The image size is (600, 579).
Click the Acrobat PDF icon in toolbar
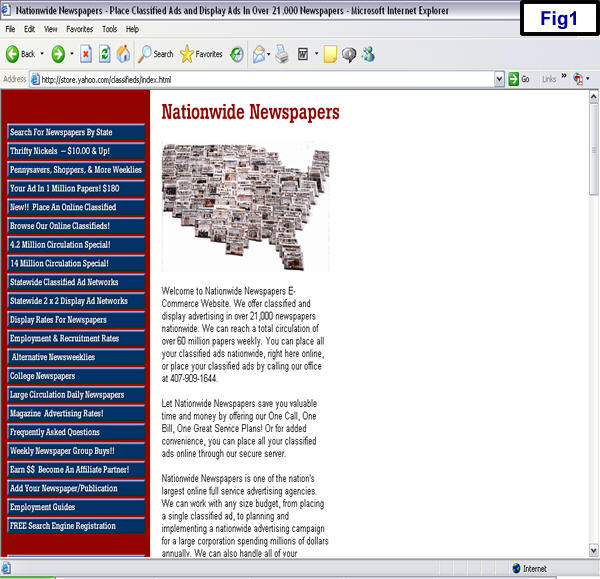[578, 79]
